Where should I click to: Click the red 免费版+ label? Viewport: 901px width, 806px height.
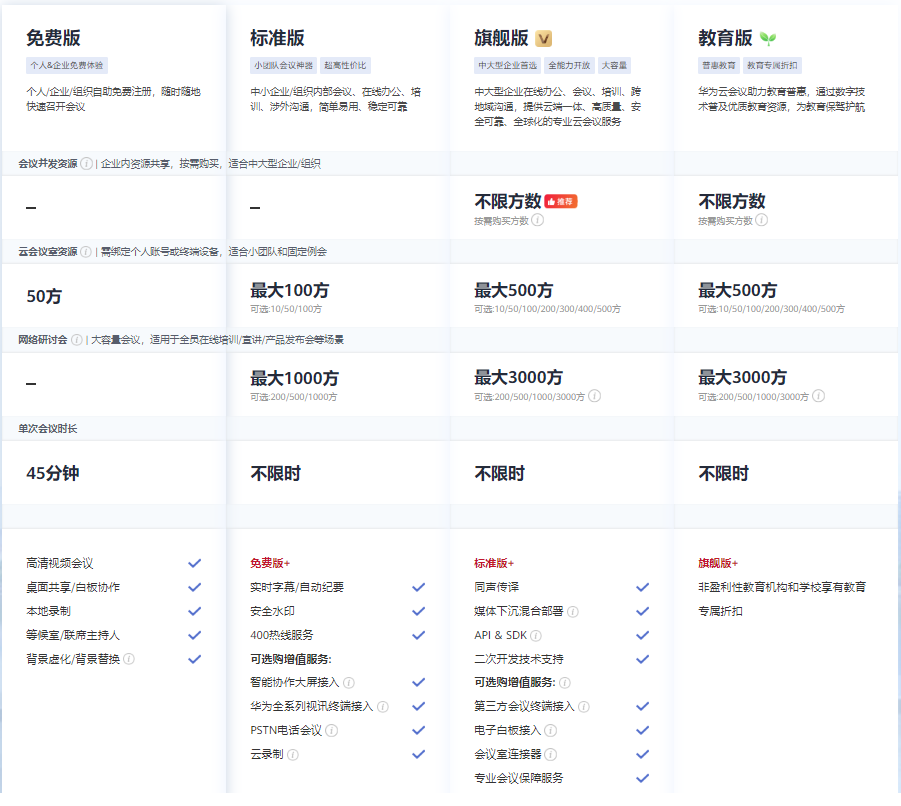click(x=270, y=563)
